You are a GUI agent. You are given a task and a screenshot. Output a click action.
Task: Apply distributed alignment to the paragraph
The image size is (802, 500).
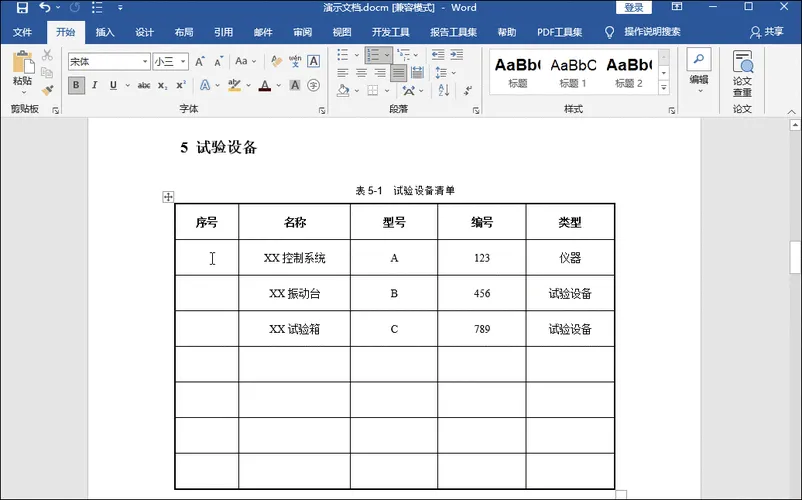click(417, 73)
